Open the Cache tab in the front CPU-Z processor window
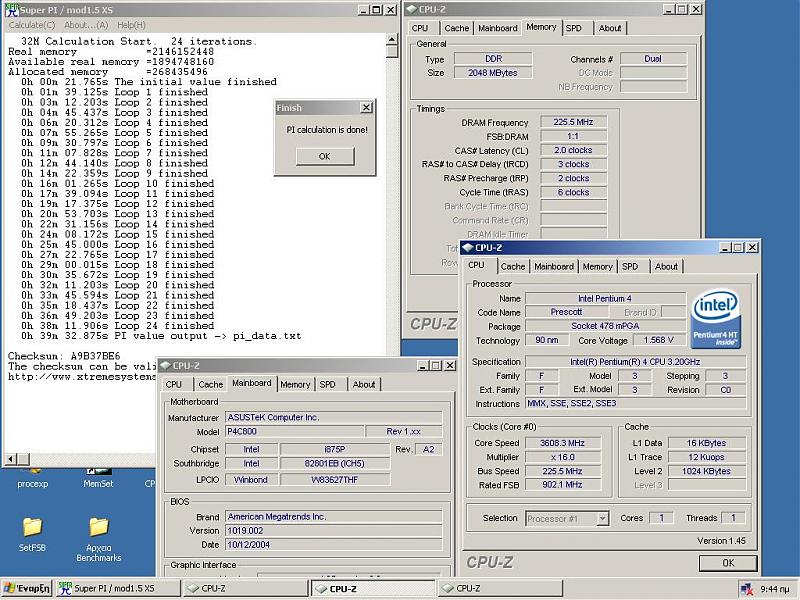Screen dimensions: 800x600 (x=513, y=266)
